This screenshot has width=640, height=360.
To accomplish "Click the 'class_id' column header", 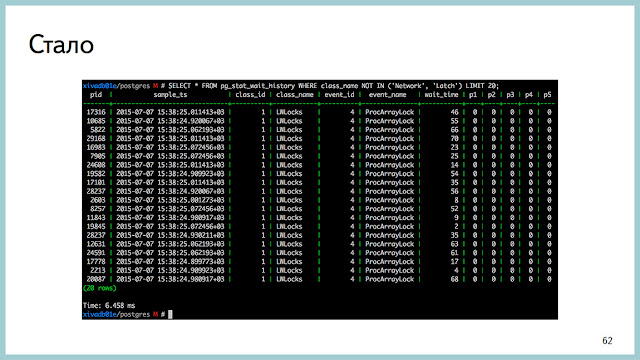I will point(250,95).
